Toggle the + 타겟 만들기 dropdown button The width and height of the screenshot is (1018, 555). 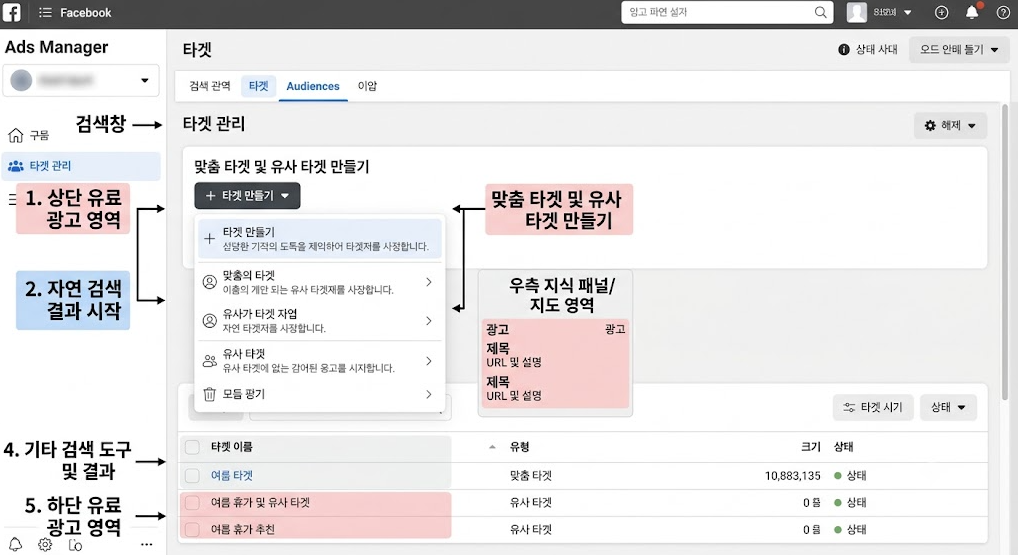pos(247,195)
